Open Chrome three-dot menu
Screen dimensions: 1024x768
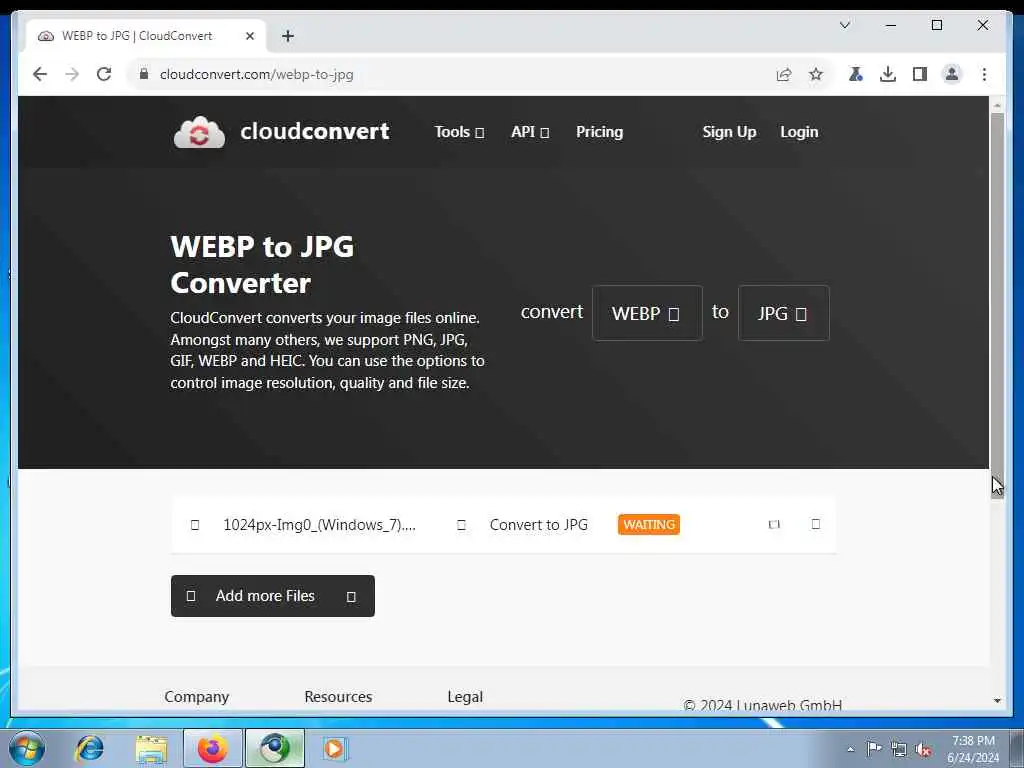point(984,74)
